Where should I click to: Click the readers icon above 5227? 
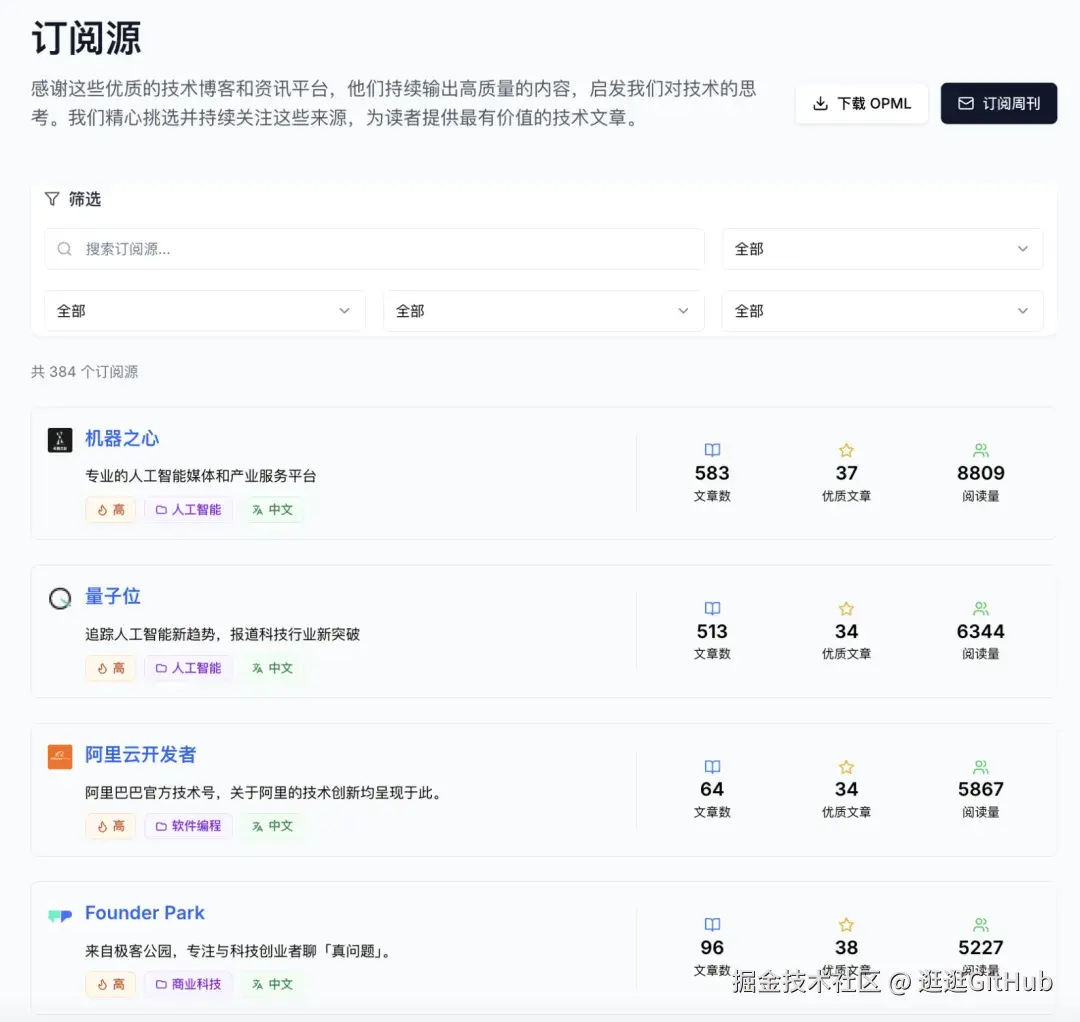981,925
